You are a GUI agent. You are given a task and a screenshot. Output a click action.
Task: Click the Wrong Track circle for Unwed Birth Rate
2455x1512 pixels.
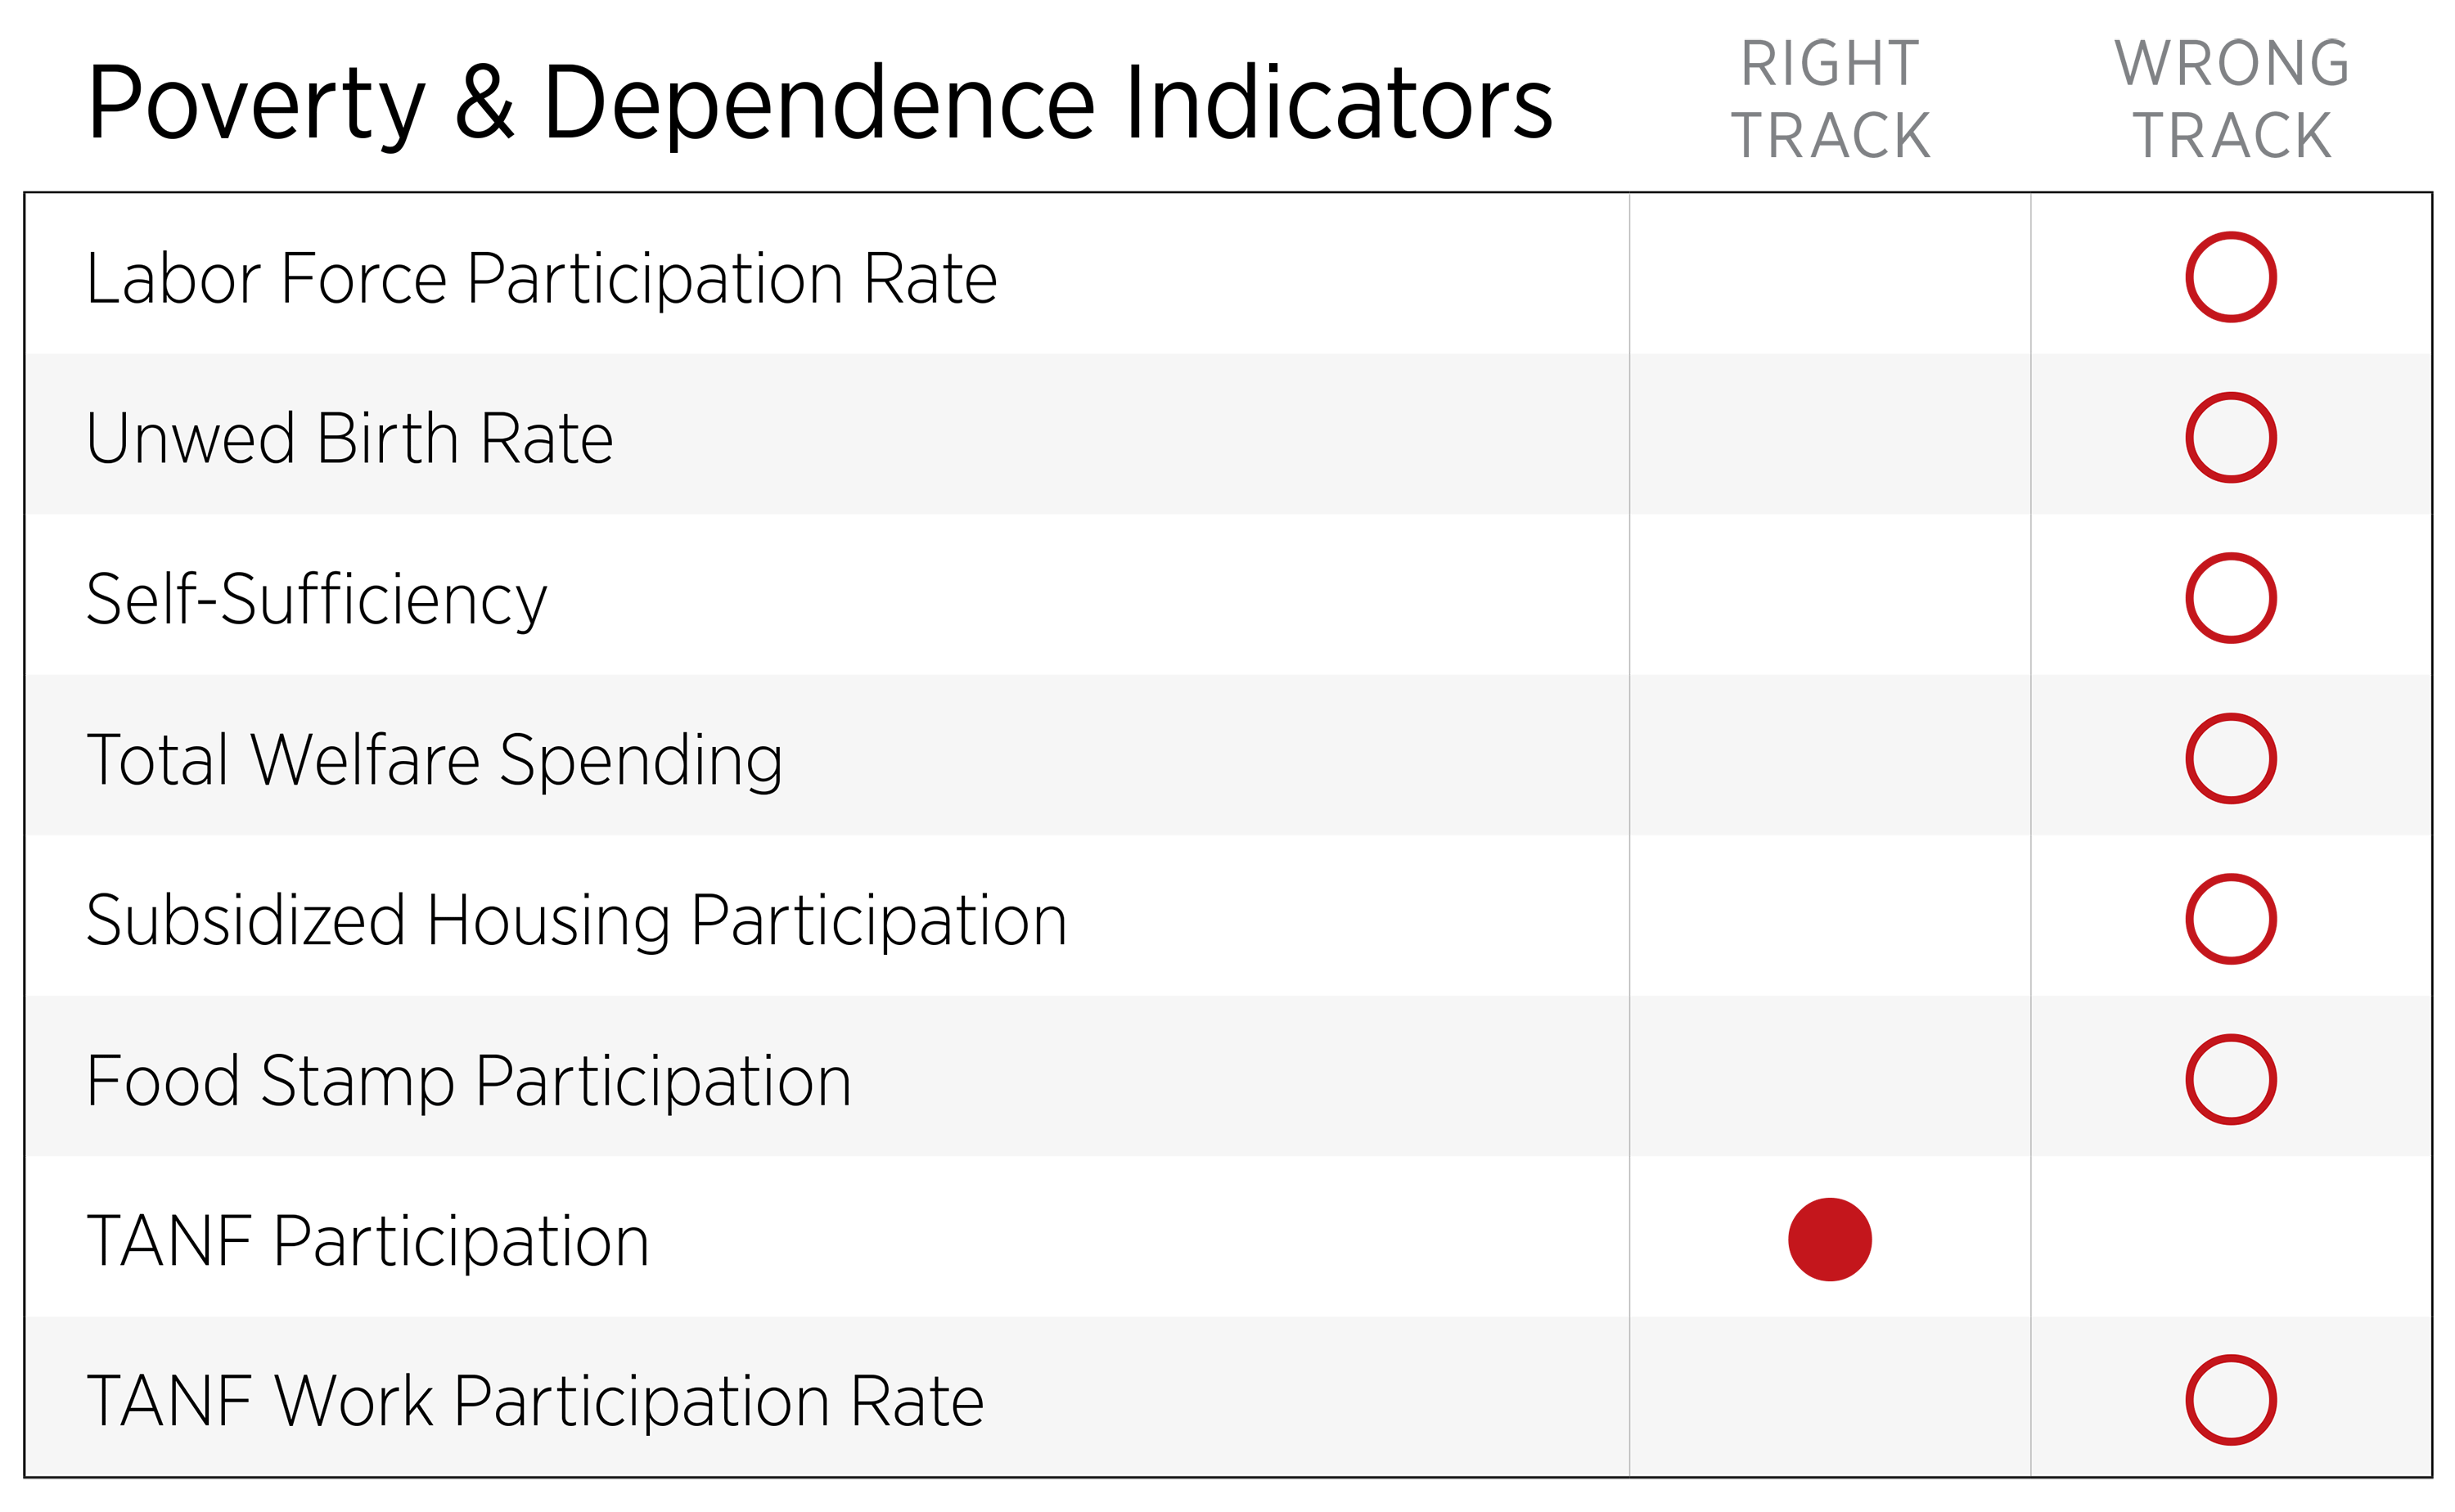tap(2231, 437)
